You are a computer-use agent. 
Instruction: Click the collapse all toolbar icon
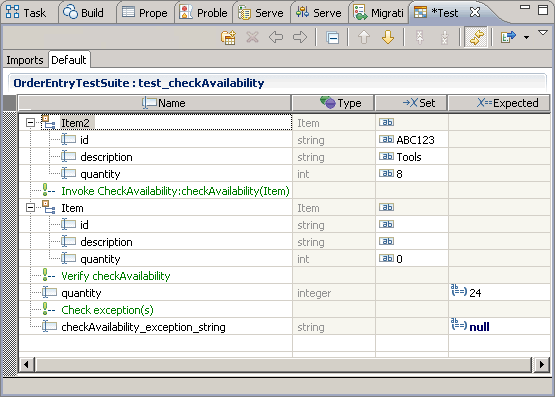[x=333, y=38]
